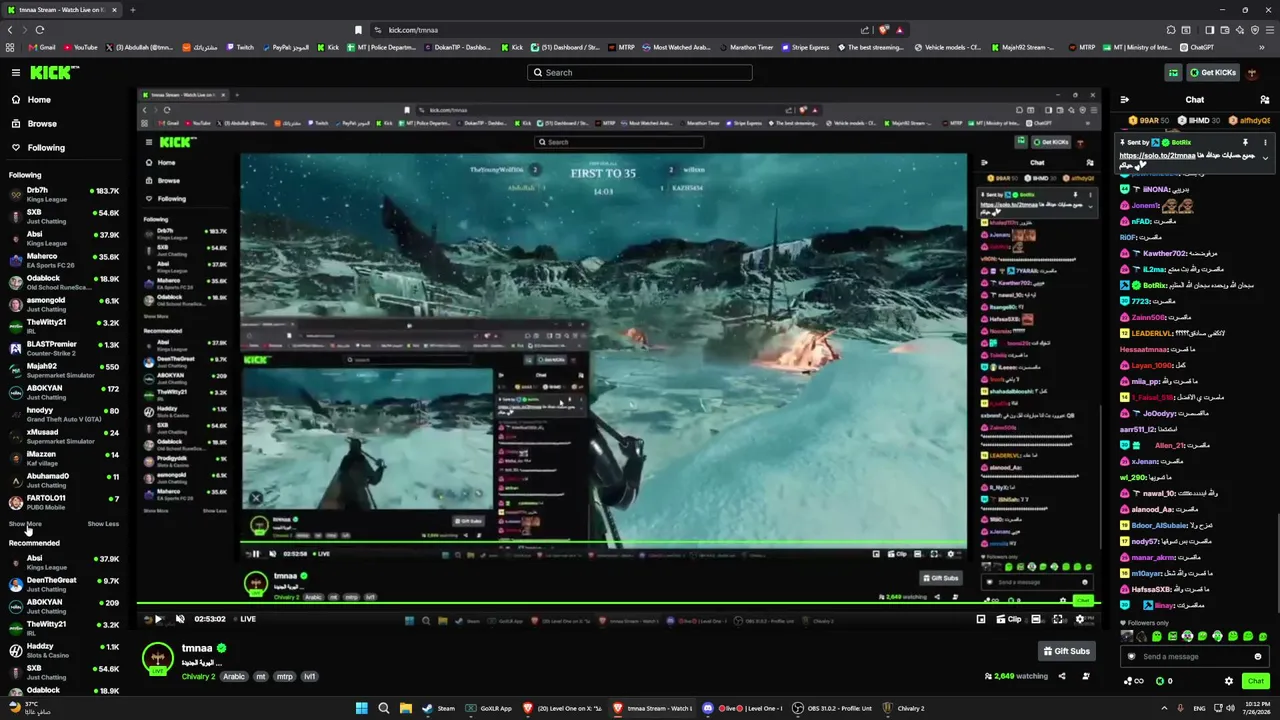1280x720 pixels.
Task: Open the chat users list icon
Action: click(1265, 100)
